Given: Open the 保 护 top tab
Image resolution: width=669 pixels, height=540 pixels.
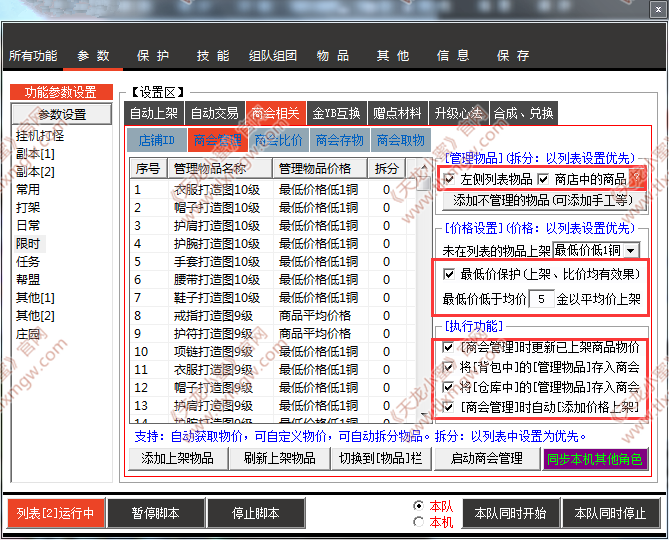Looking at the screenshot, I should (153, 55).
